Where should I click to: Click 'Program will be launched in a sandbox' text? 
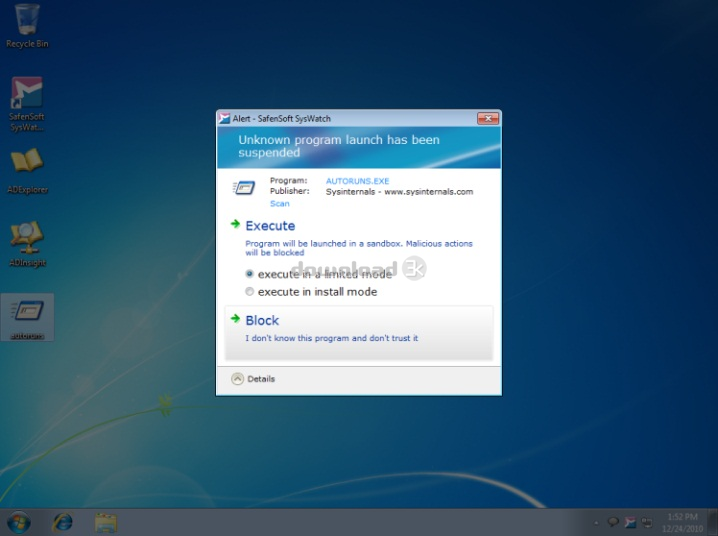(359, 248)
